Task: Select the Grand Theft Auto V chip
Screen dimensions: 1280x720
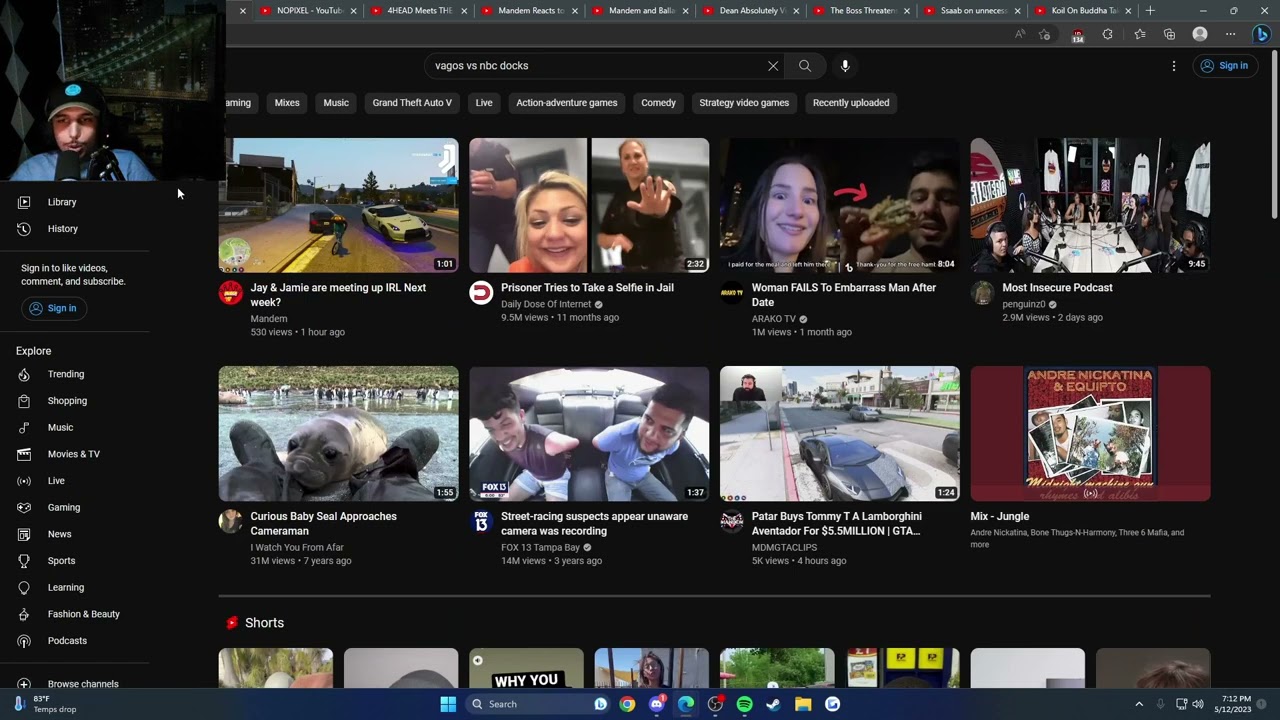Action: click(412, 103)
